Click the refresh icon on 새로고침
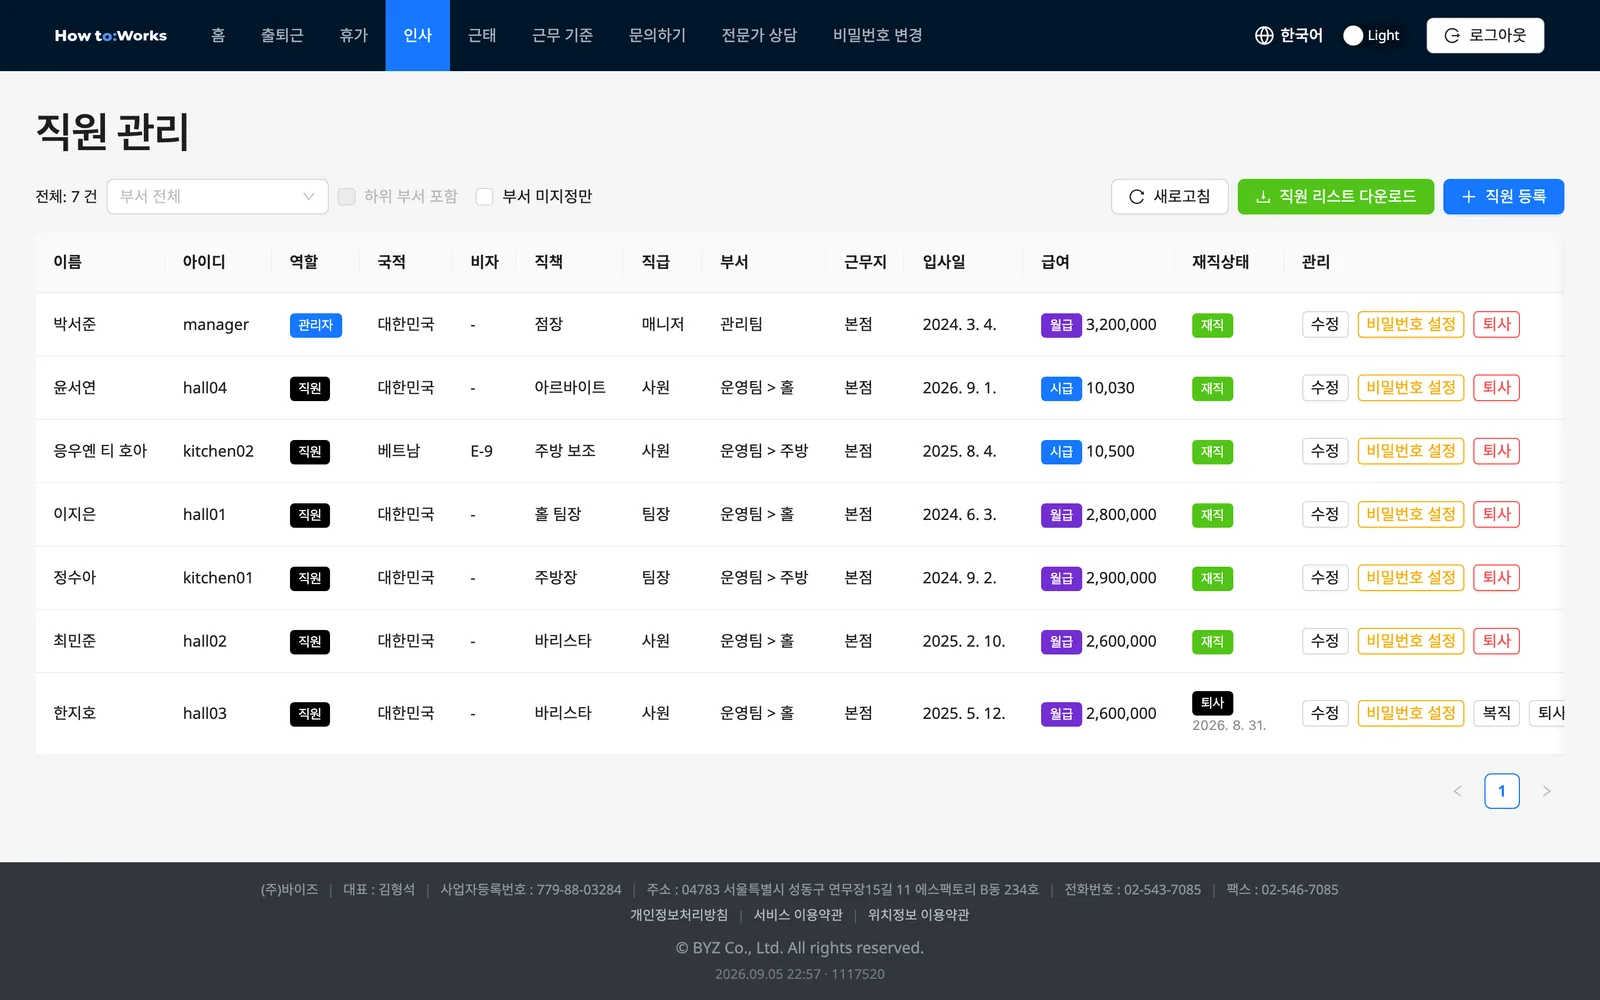The image size is (1600, 1000). [x=1136, y=197]
